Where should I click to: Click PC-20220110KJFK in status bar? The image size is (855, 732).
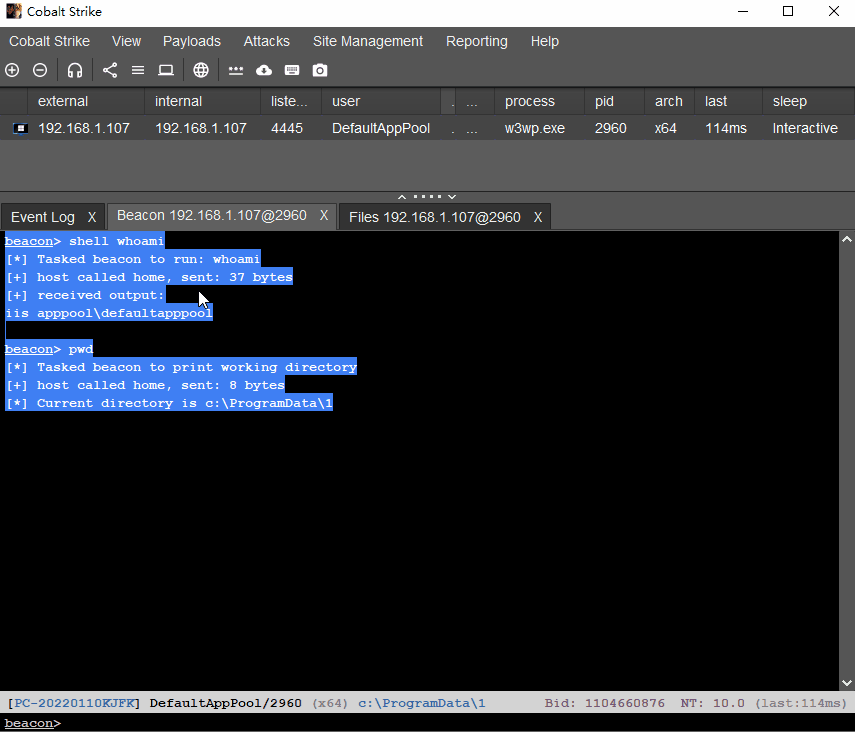point(74,703)
